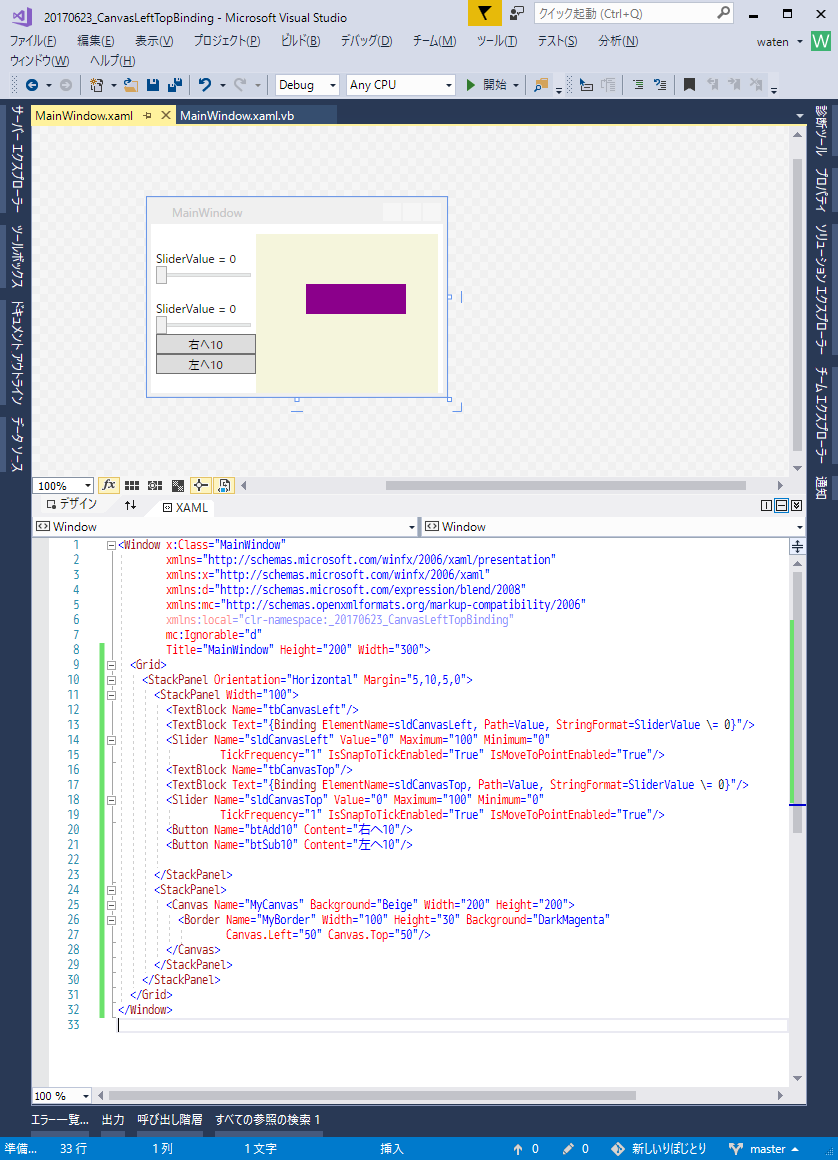Click the 右へ10 button in designer preview

pyautogui.click(x=206, y=344)
